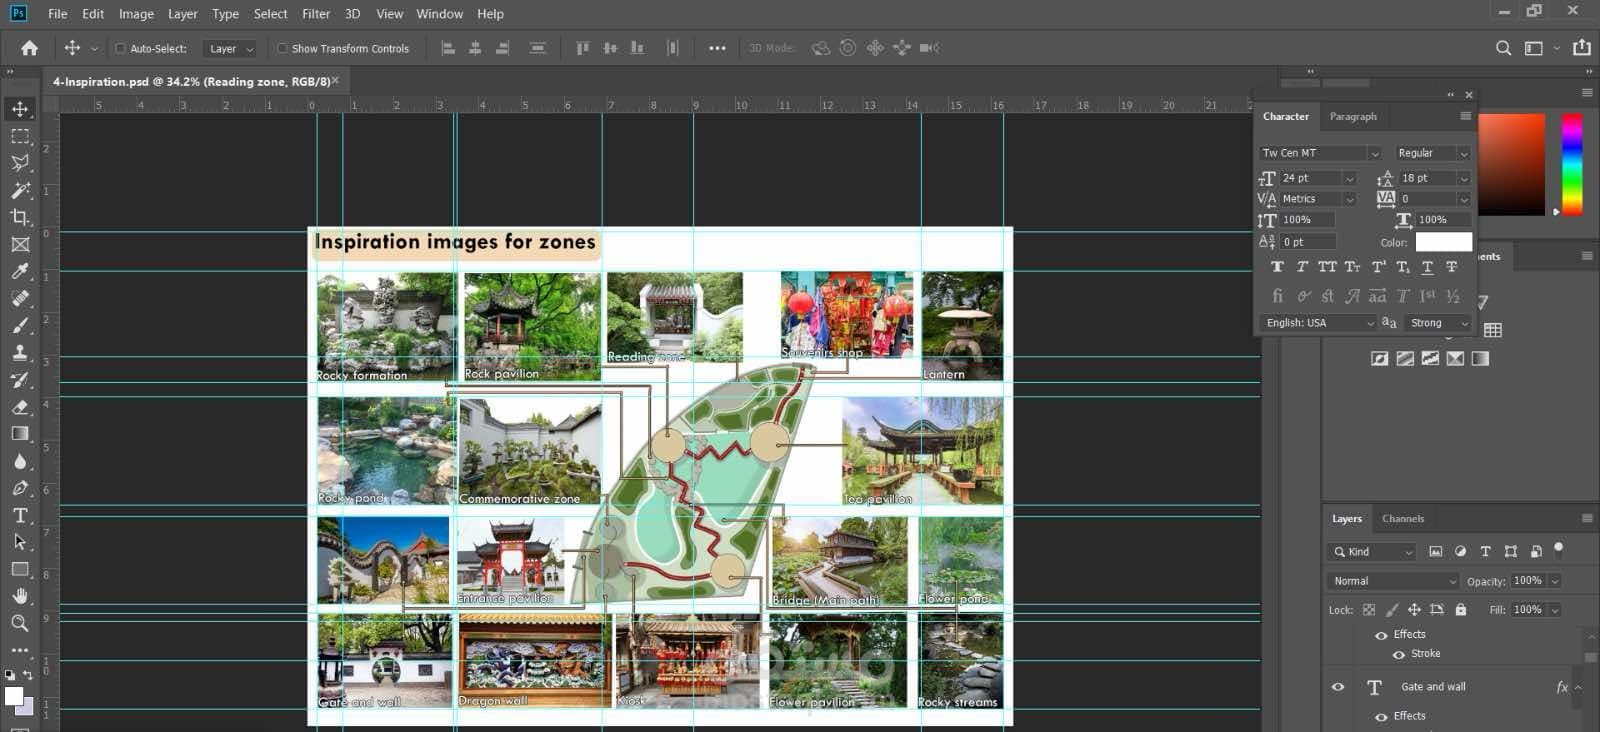The height and width of the screenshot is (732, 1600).
Task: Select the Move tool in the left toolbar
Action: (x=20, y=109)
